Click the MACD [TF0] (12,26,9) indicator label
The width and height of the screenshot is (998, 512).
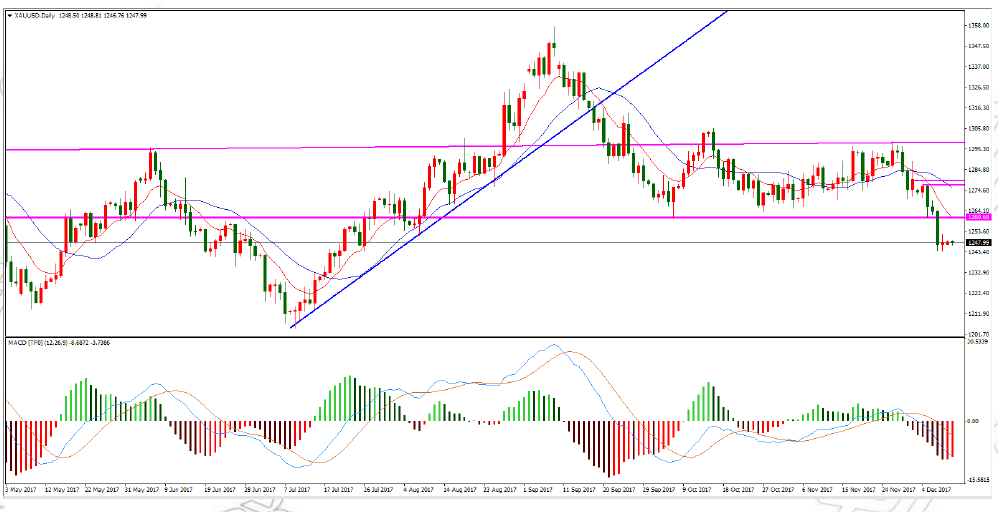(x=36, y=343)
